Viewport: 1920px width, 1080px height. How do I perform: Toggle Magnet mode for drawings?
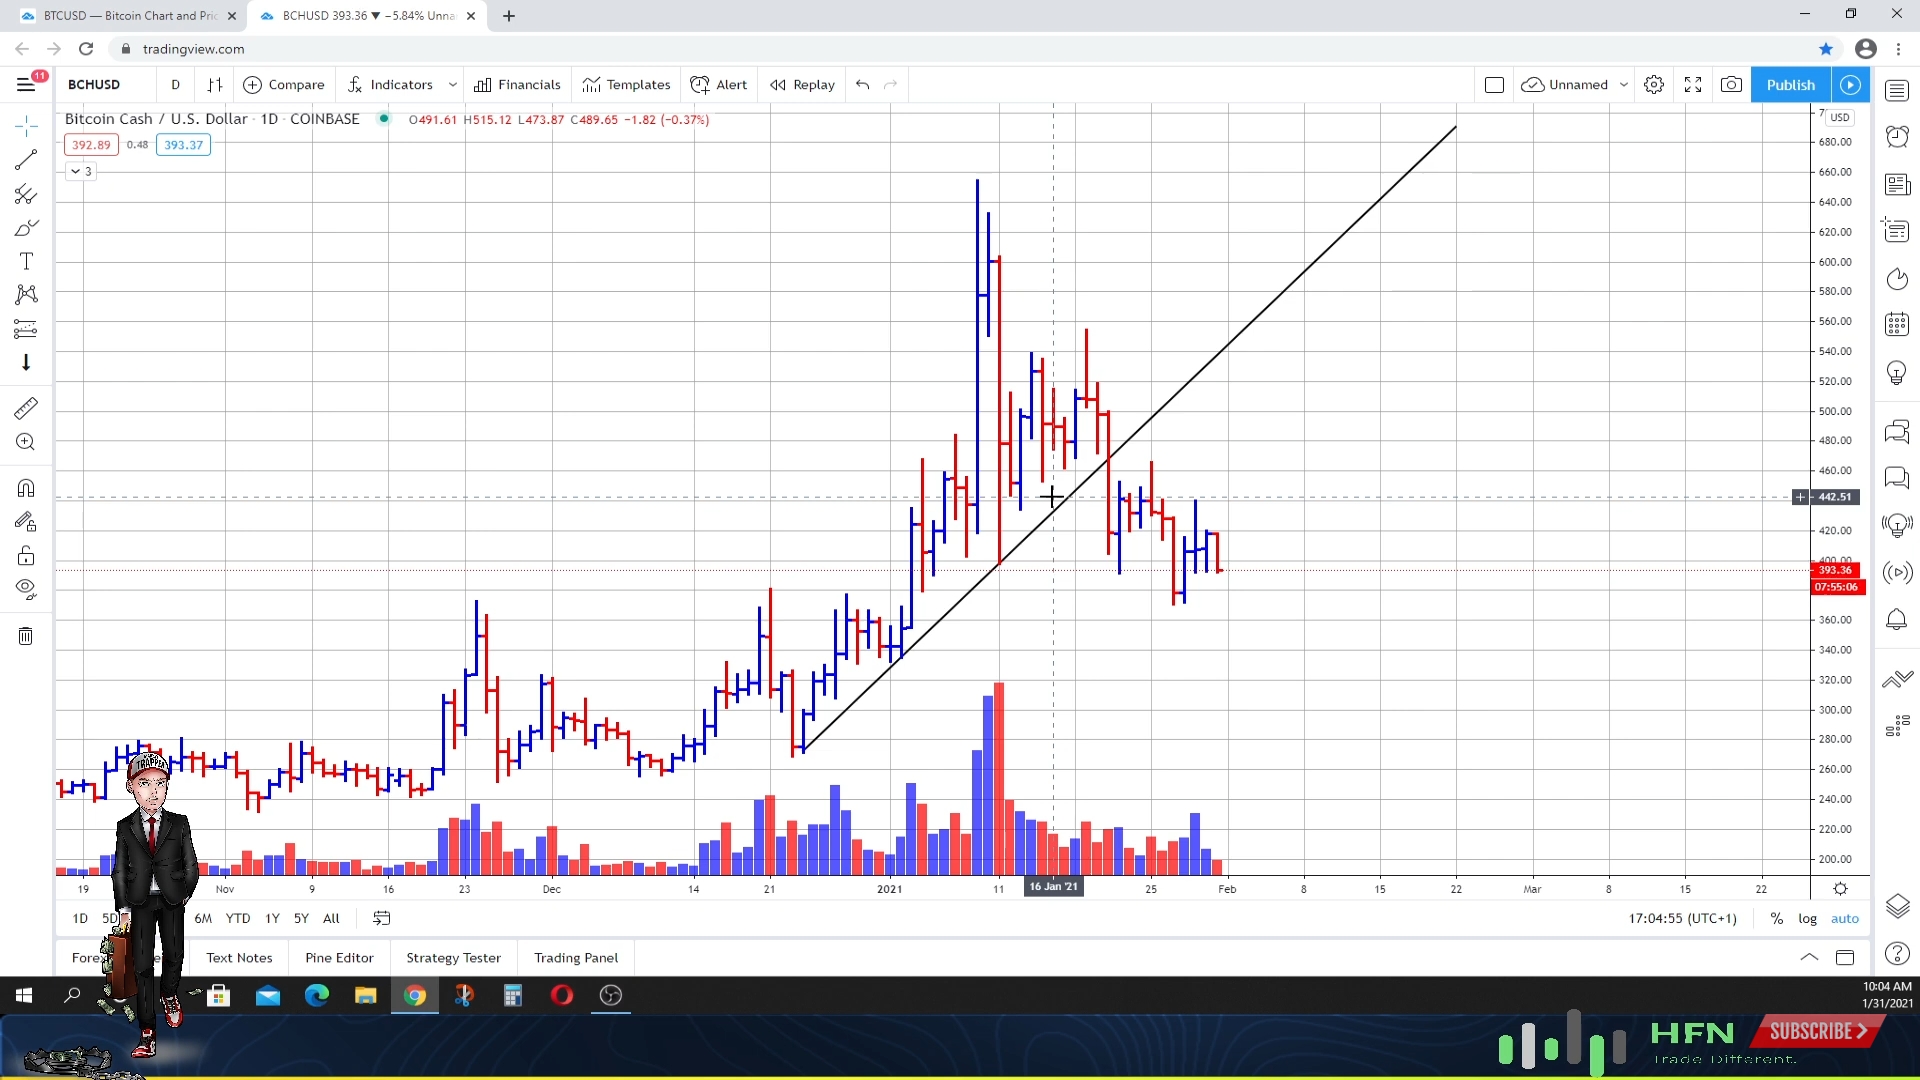pyautogui.click(x=26, y=488)
